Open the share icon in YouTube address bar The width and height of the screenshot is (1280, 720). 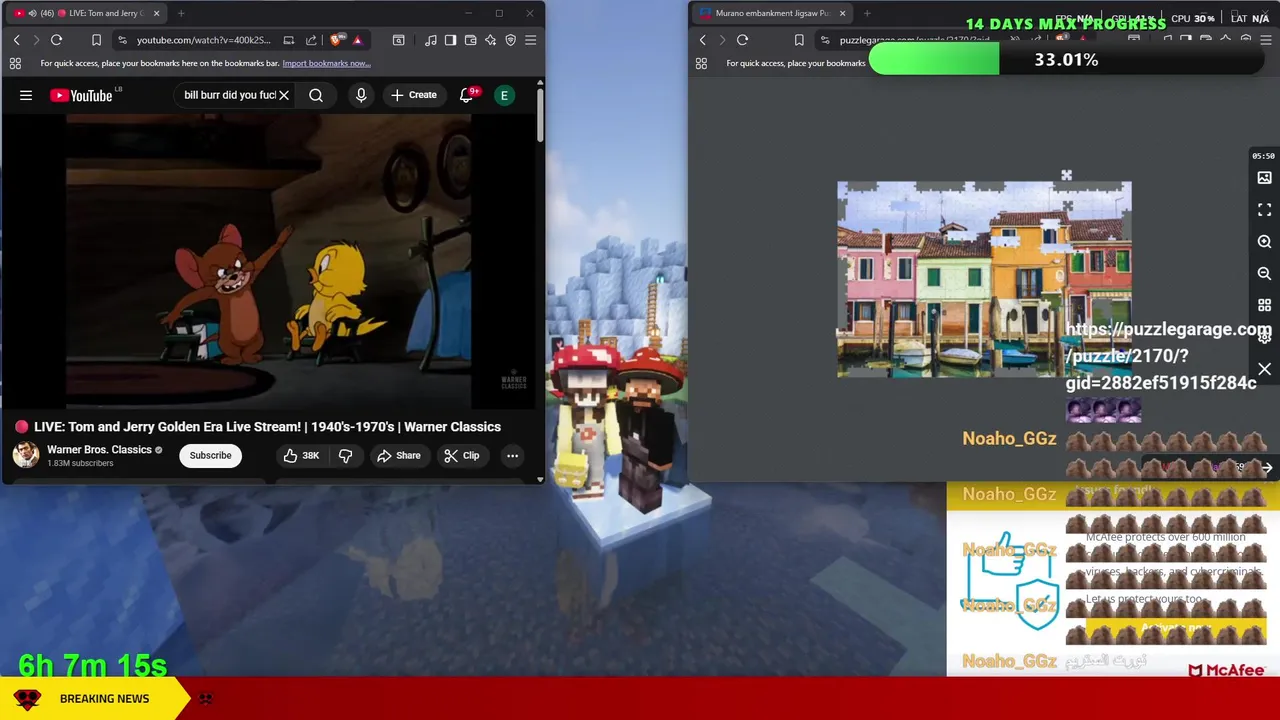click(311, 40)
